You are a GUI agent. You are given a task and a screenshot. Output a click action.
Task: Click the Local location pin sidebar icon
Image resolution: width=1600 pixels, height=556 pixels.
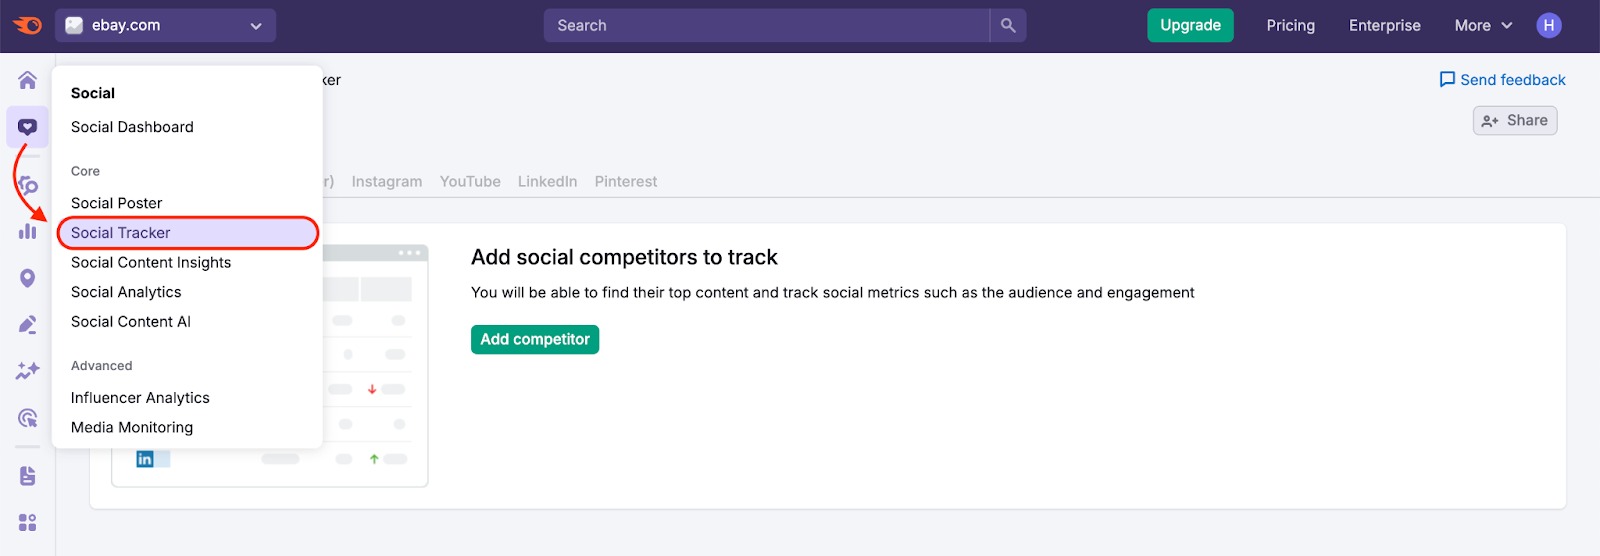[x=27, y=278]
